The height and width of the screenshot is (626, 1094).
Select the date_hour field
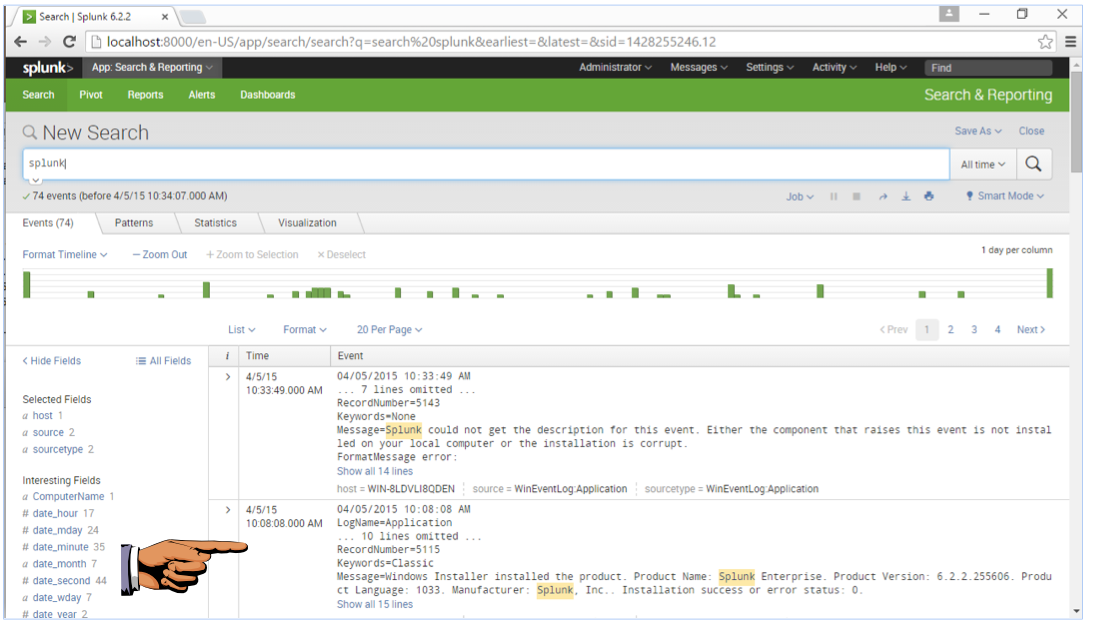tap(55, 514)
